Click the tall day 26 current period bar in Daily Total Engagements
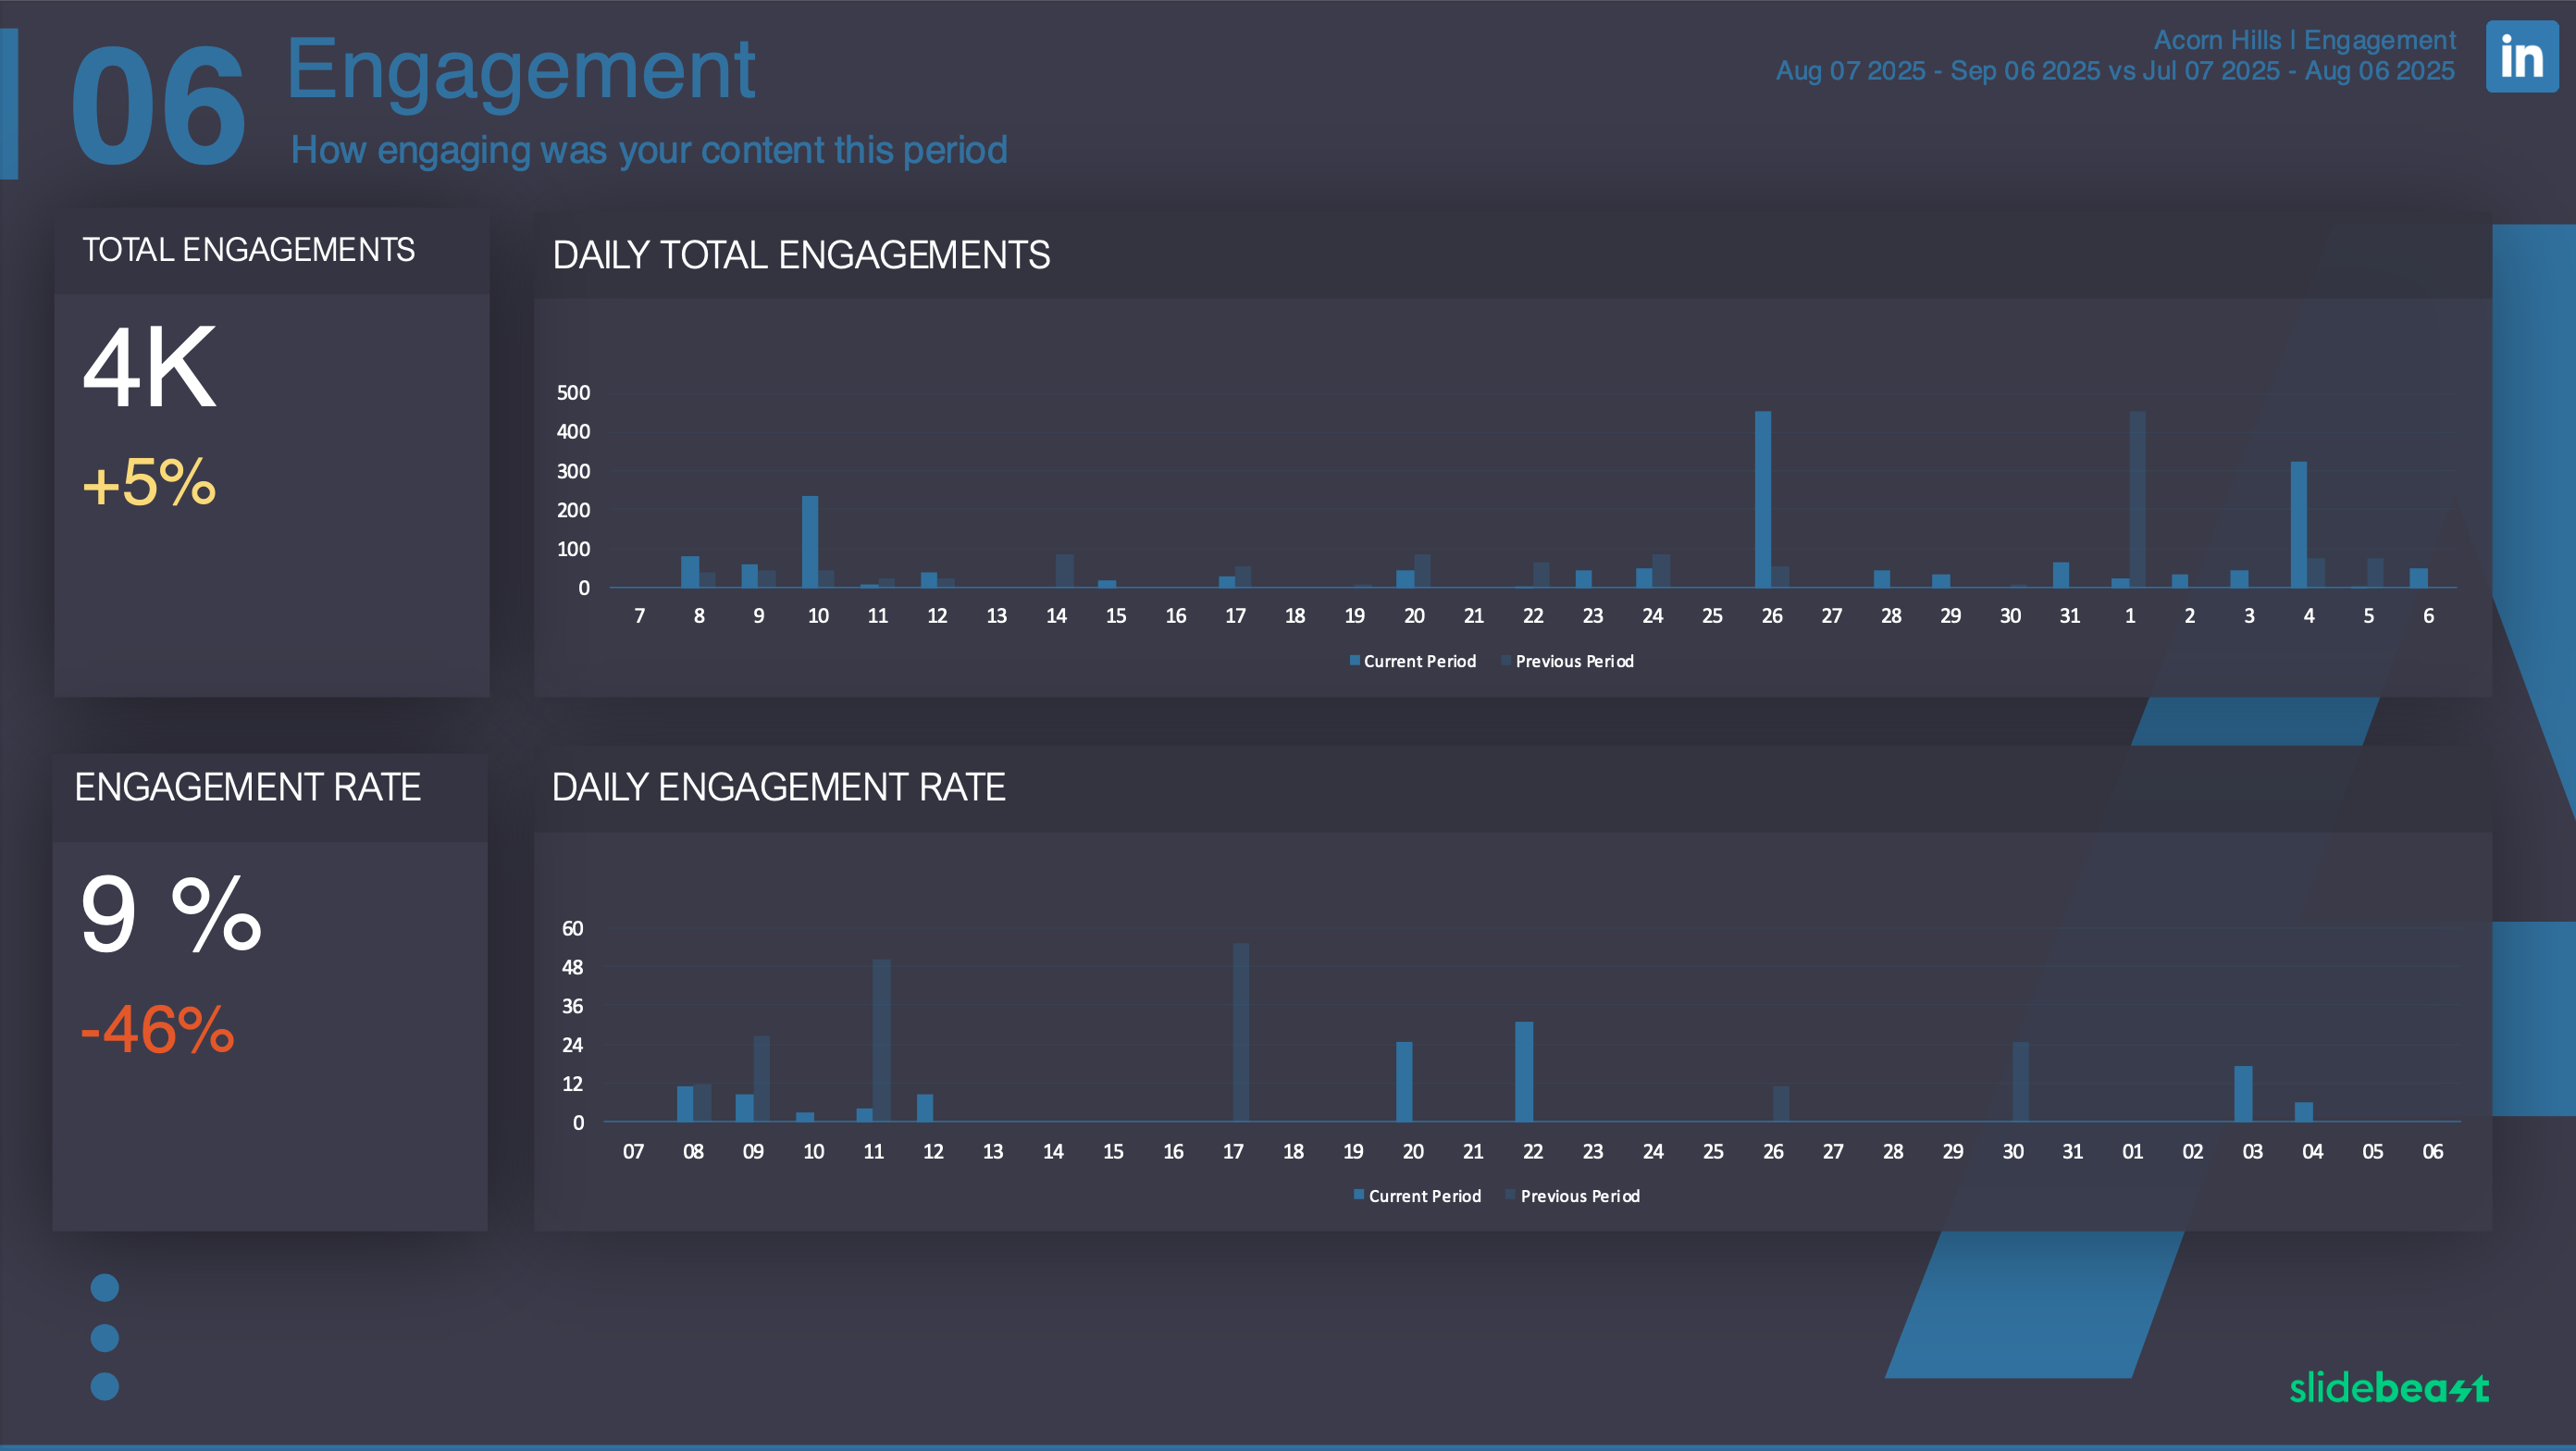2576x1451 pixels. point(1763,499)
